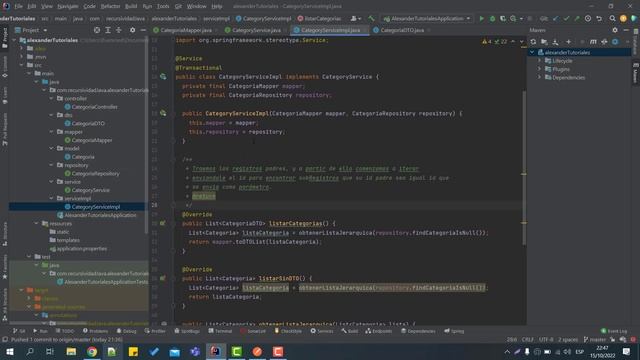
Task: Open the Event Log
Action: pyautogui.click(x=614, y=331)
